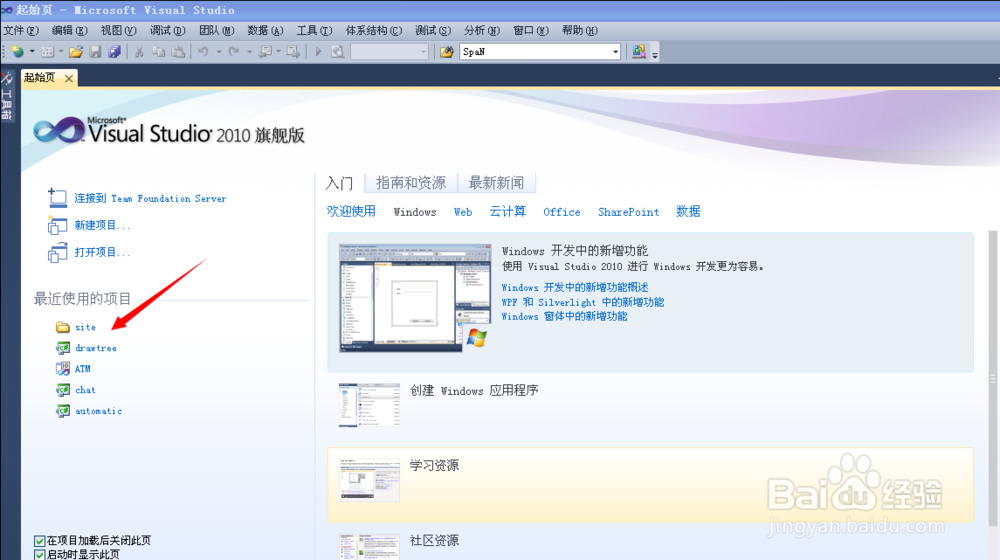
Task: Click the icon beside 新建项目
Action: [57, 225]
